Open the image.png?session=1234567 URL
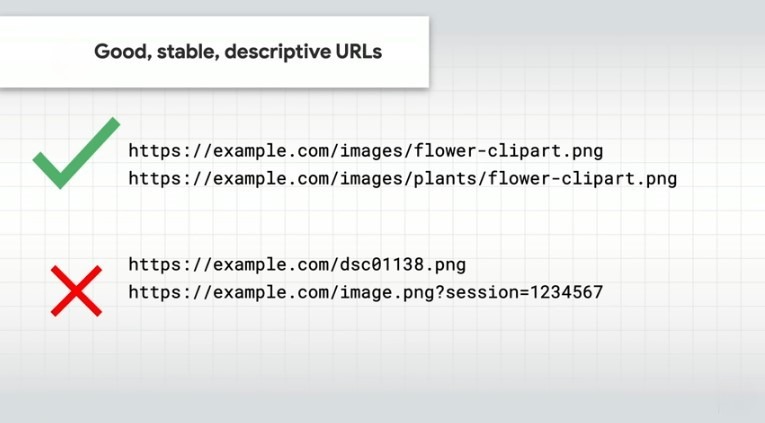765x423 pixels. coord(366,293)
